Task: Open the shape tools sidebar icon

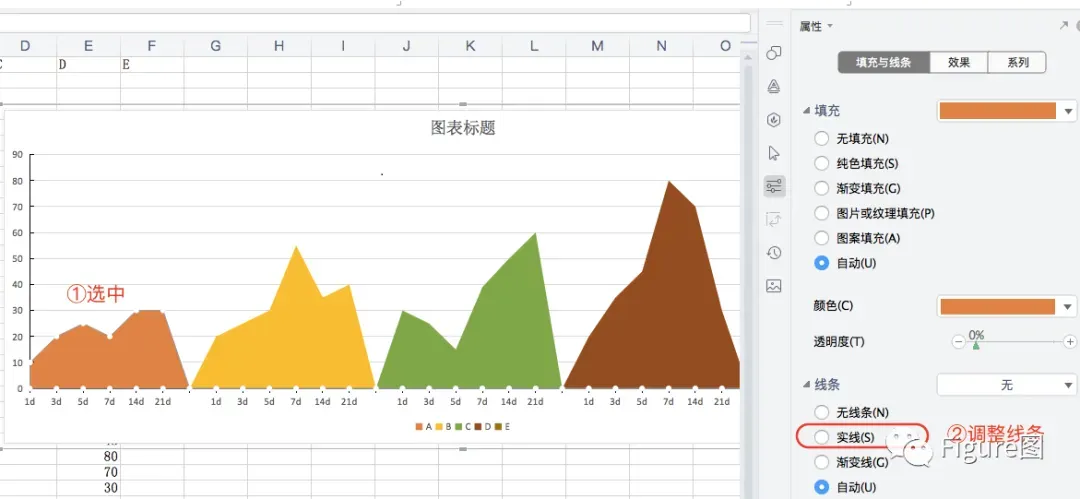Action: [x=774, y=53]
